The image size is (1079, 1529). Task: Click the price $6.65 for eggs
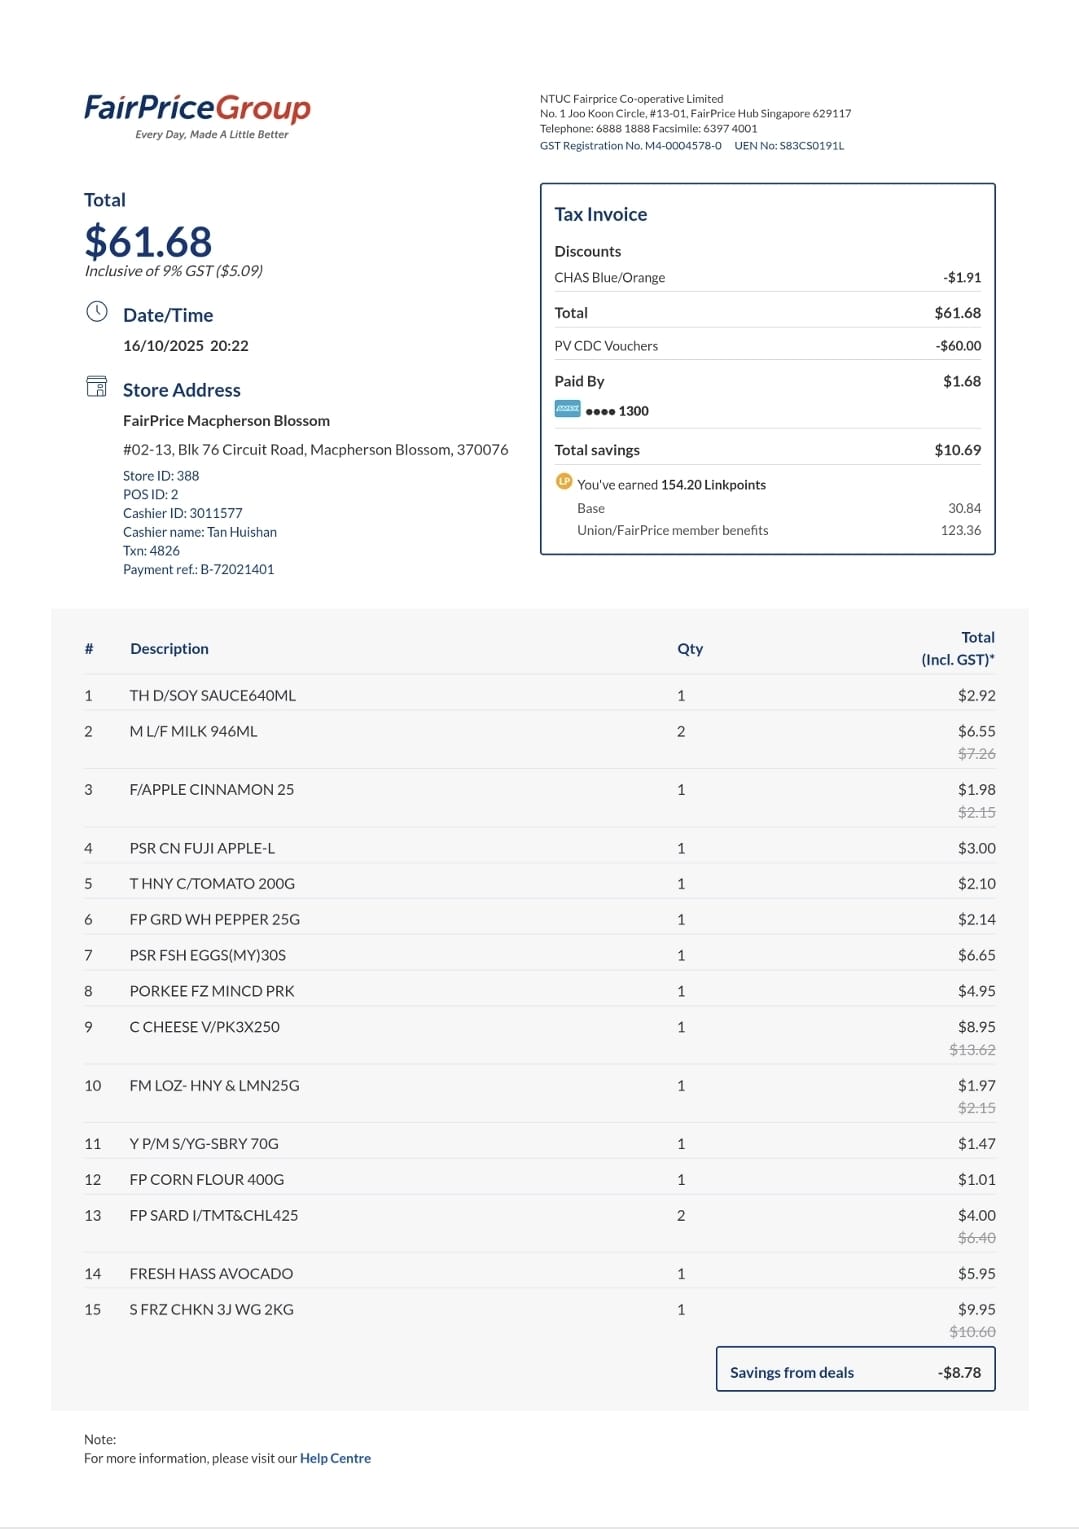977,956
